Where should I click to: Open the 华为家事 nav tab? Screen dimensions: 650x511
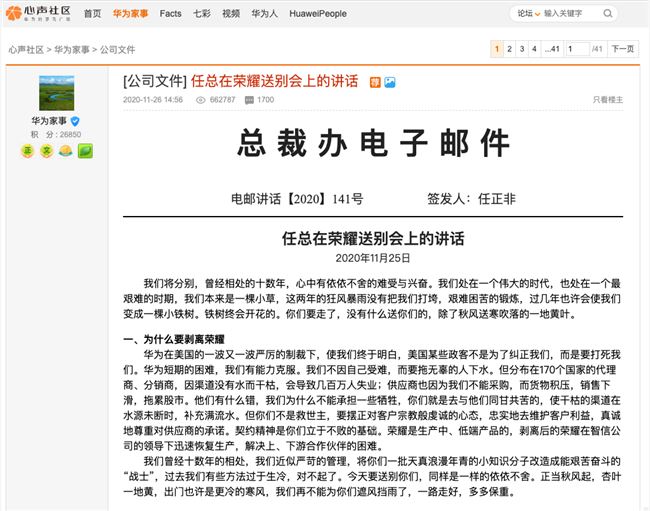(130, 14)
